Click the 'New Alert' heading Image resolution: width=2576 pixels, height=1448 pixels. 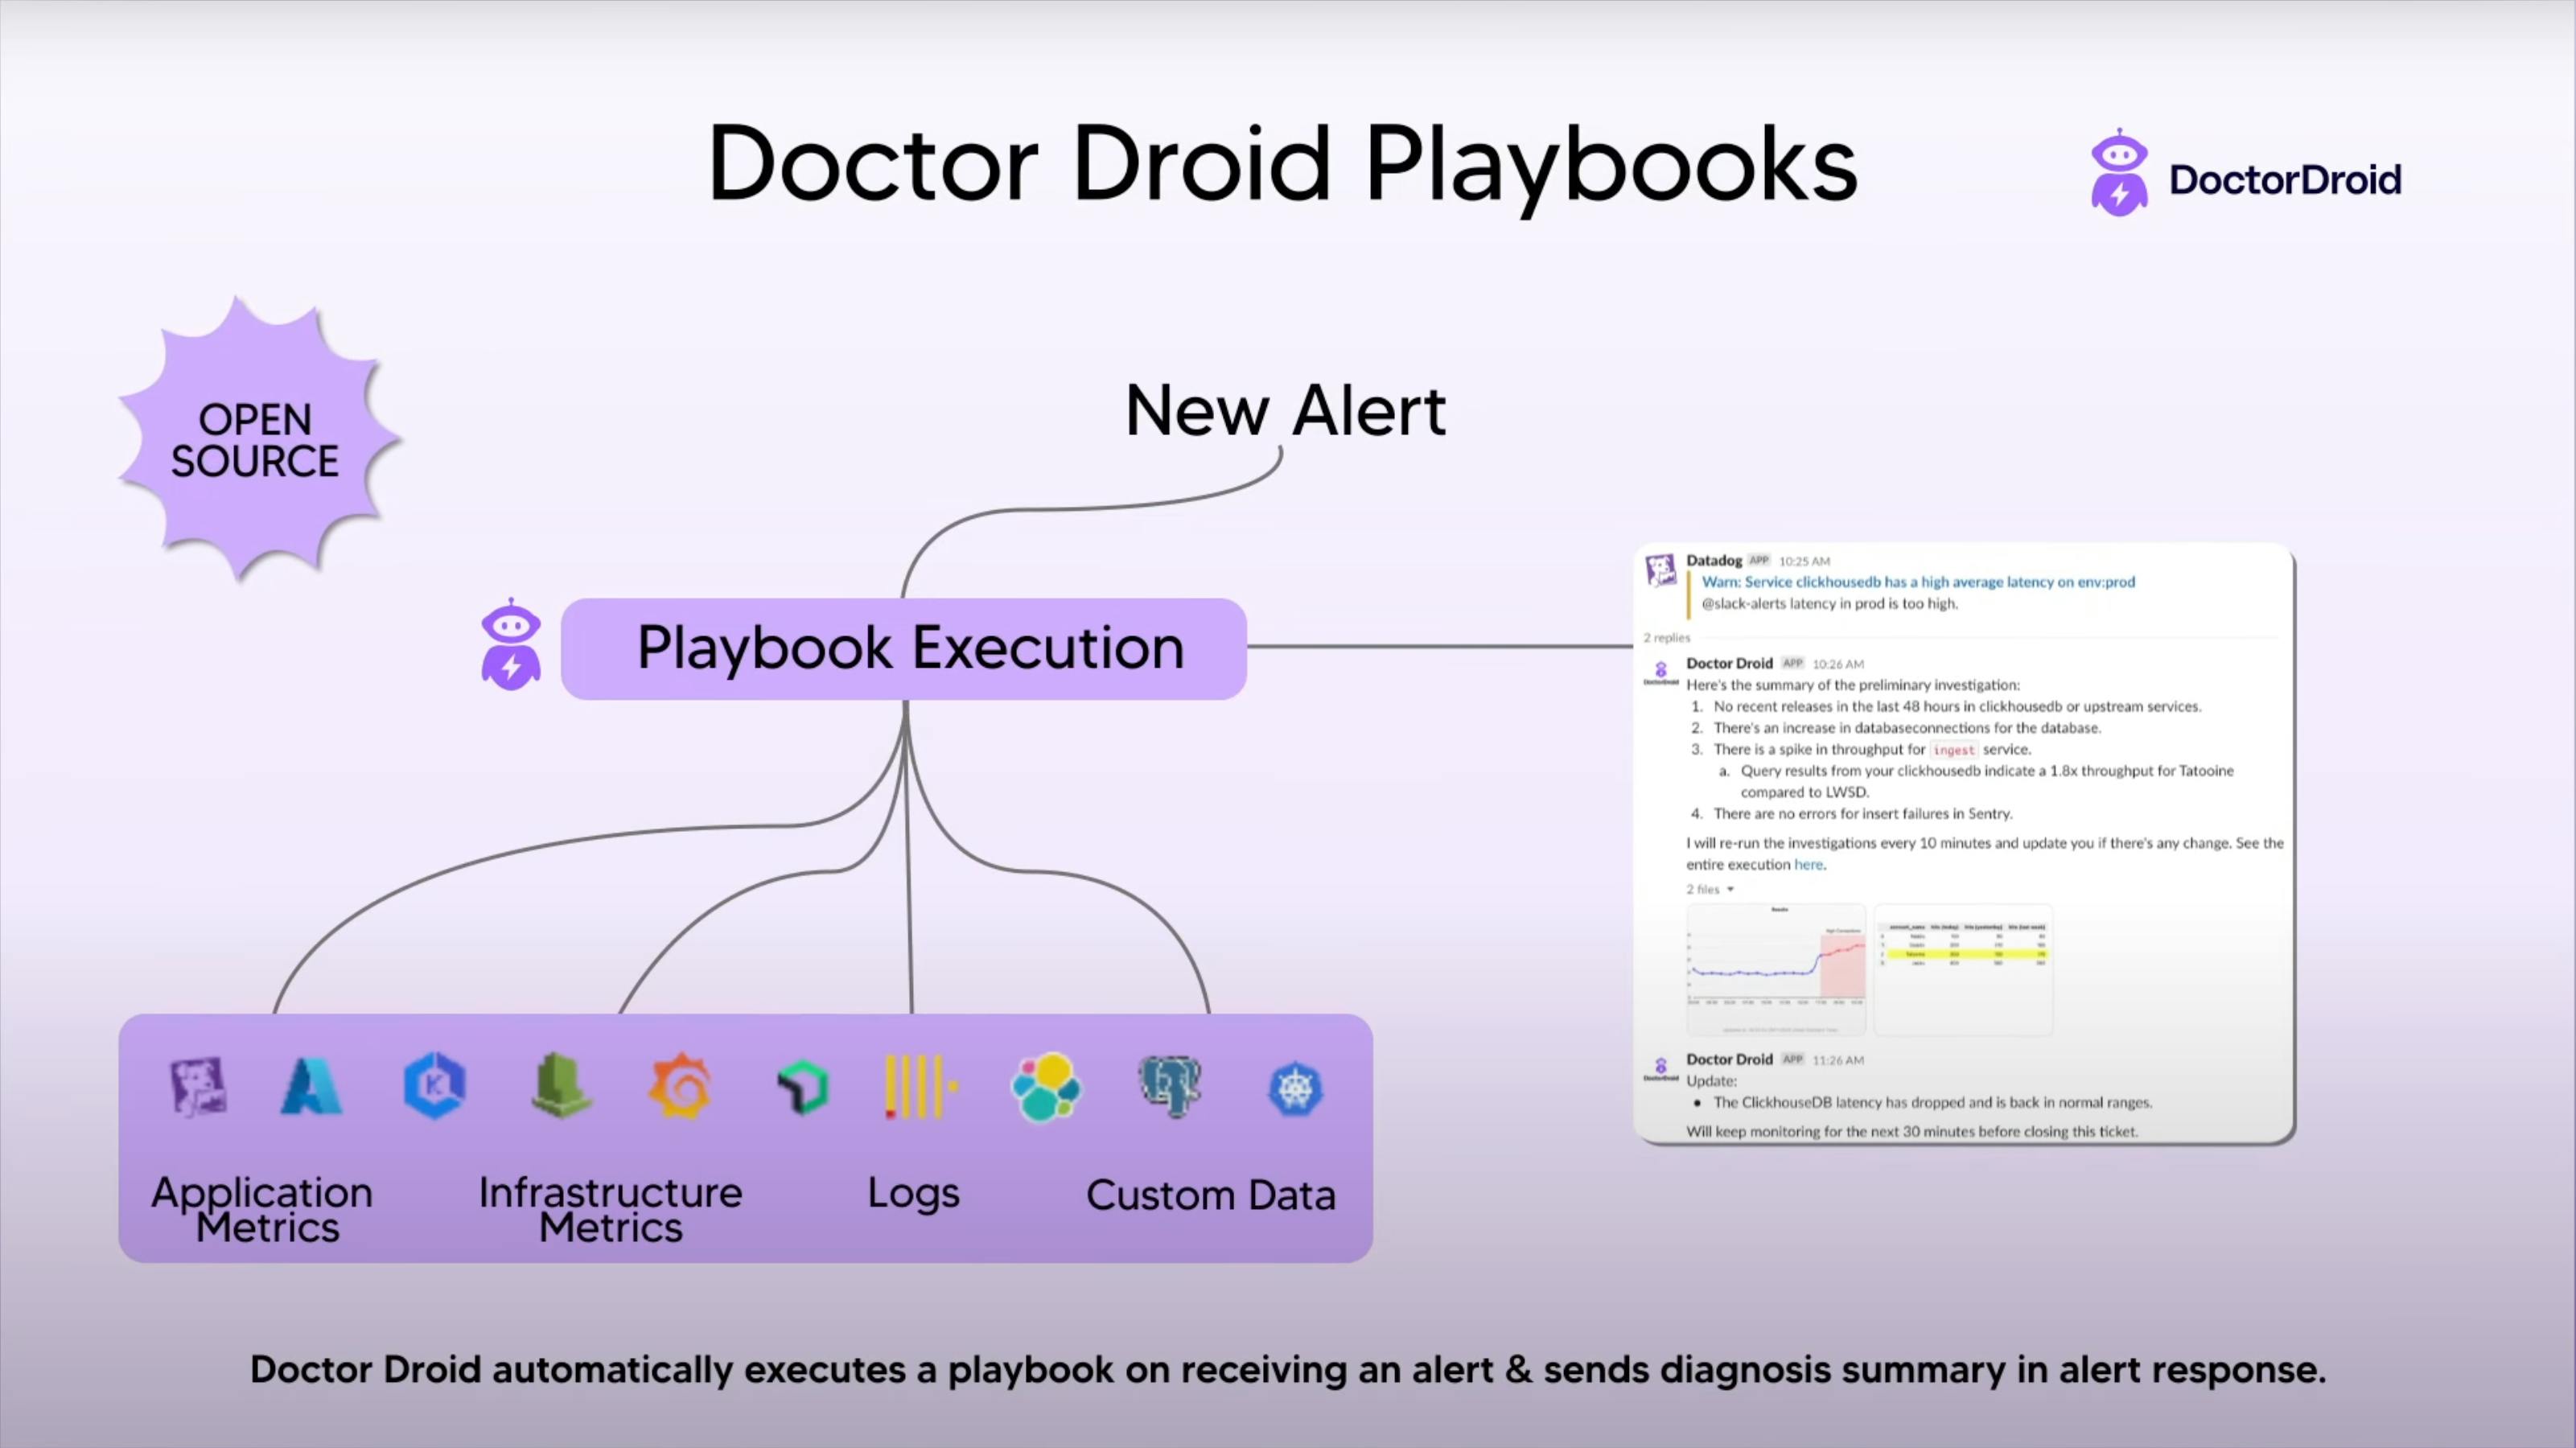pos(1286,410)
